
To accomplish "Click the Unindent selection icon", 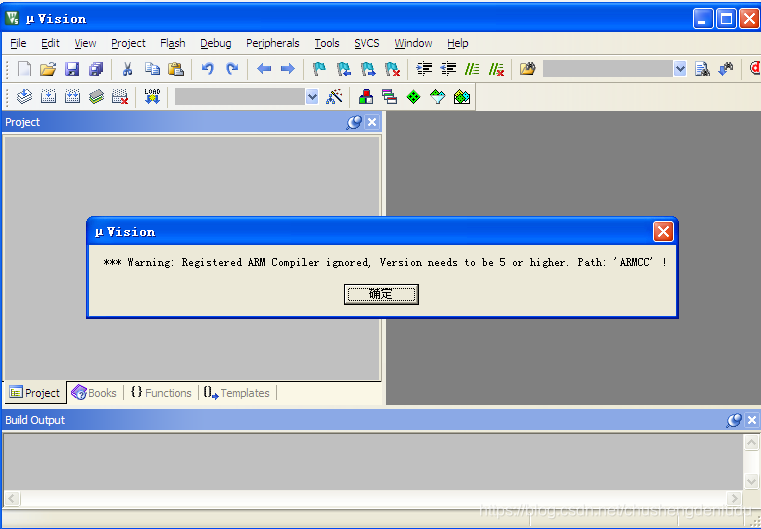I will point(448,69).
